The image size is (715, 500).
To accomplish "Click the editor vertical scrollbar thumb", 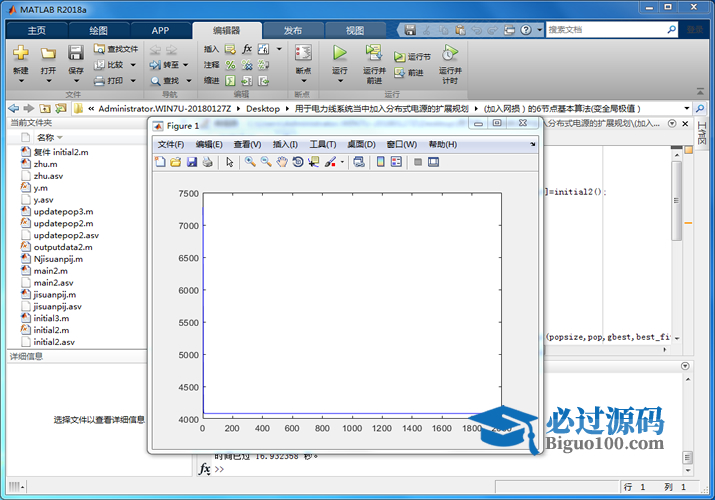I will pos(676,201).
